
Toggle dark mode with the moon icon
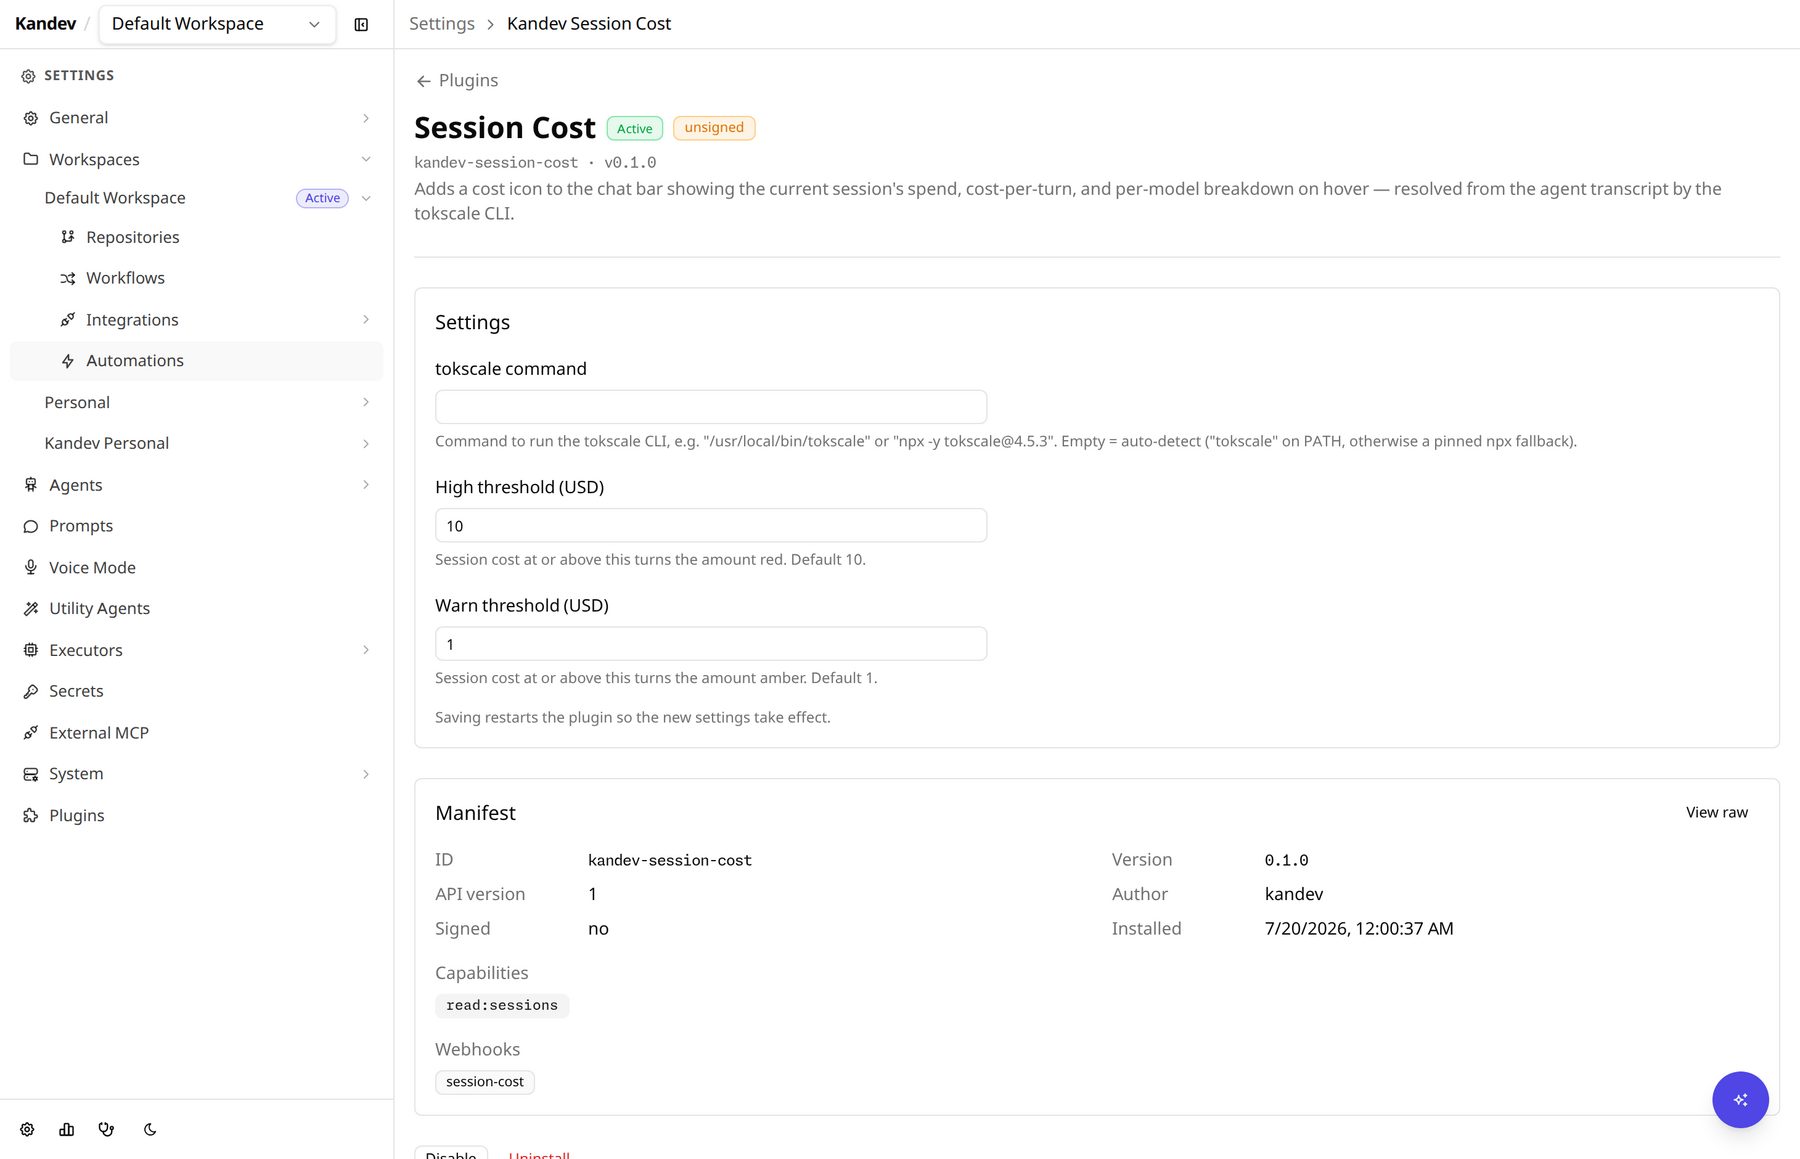150,1129
